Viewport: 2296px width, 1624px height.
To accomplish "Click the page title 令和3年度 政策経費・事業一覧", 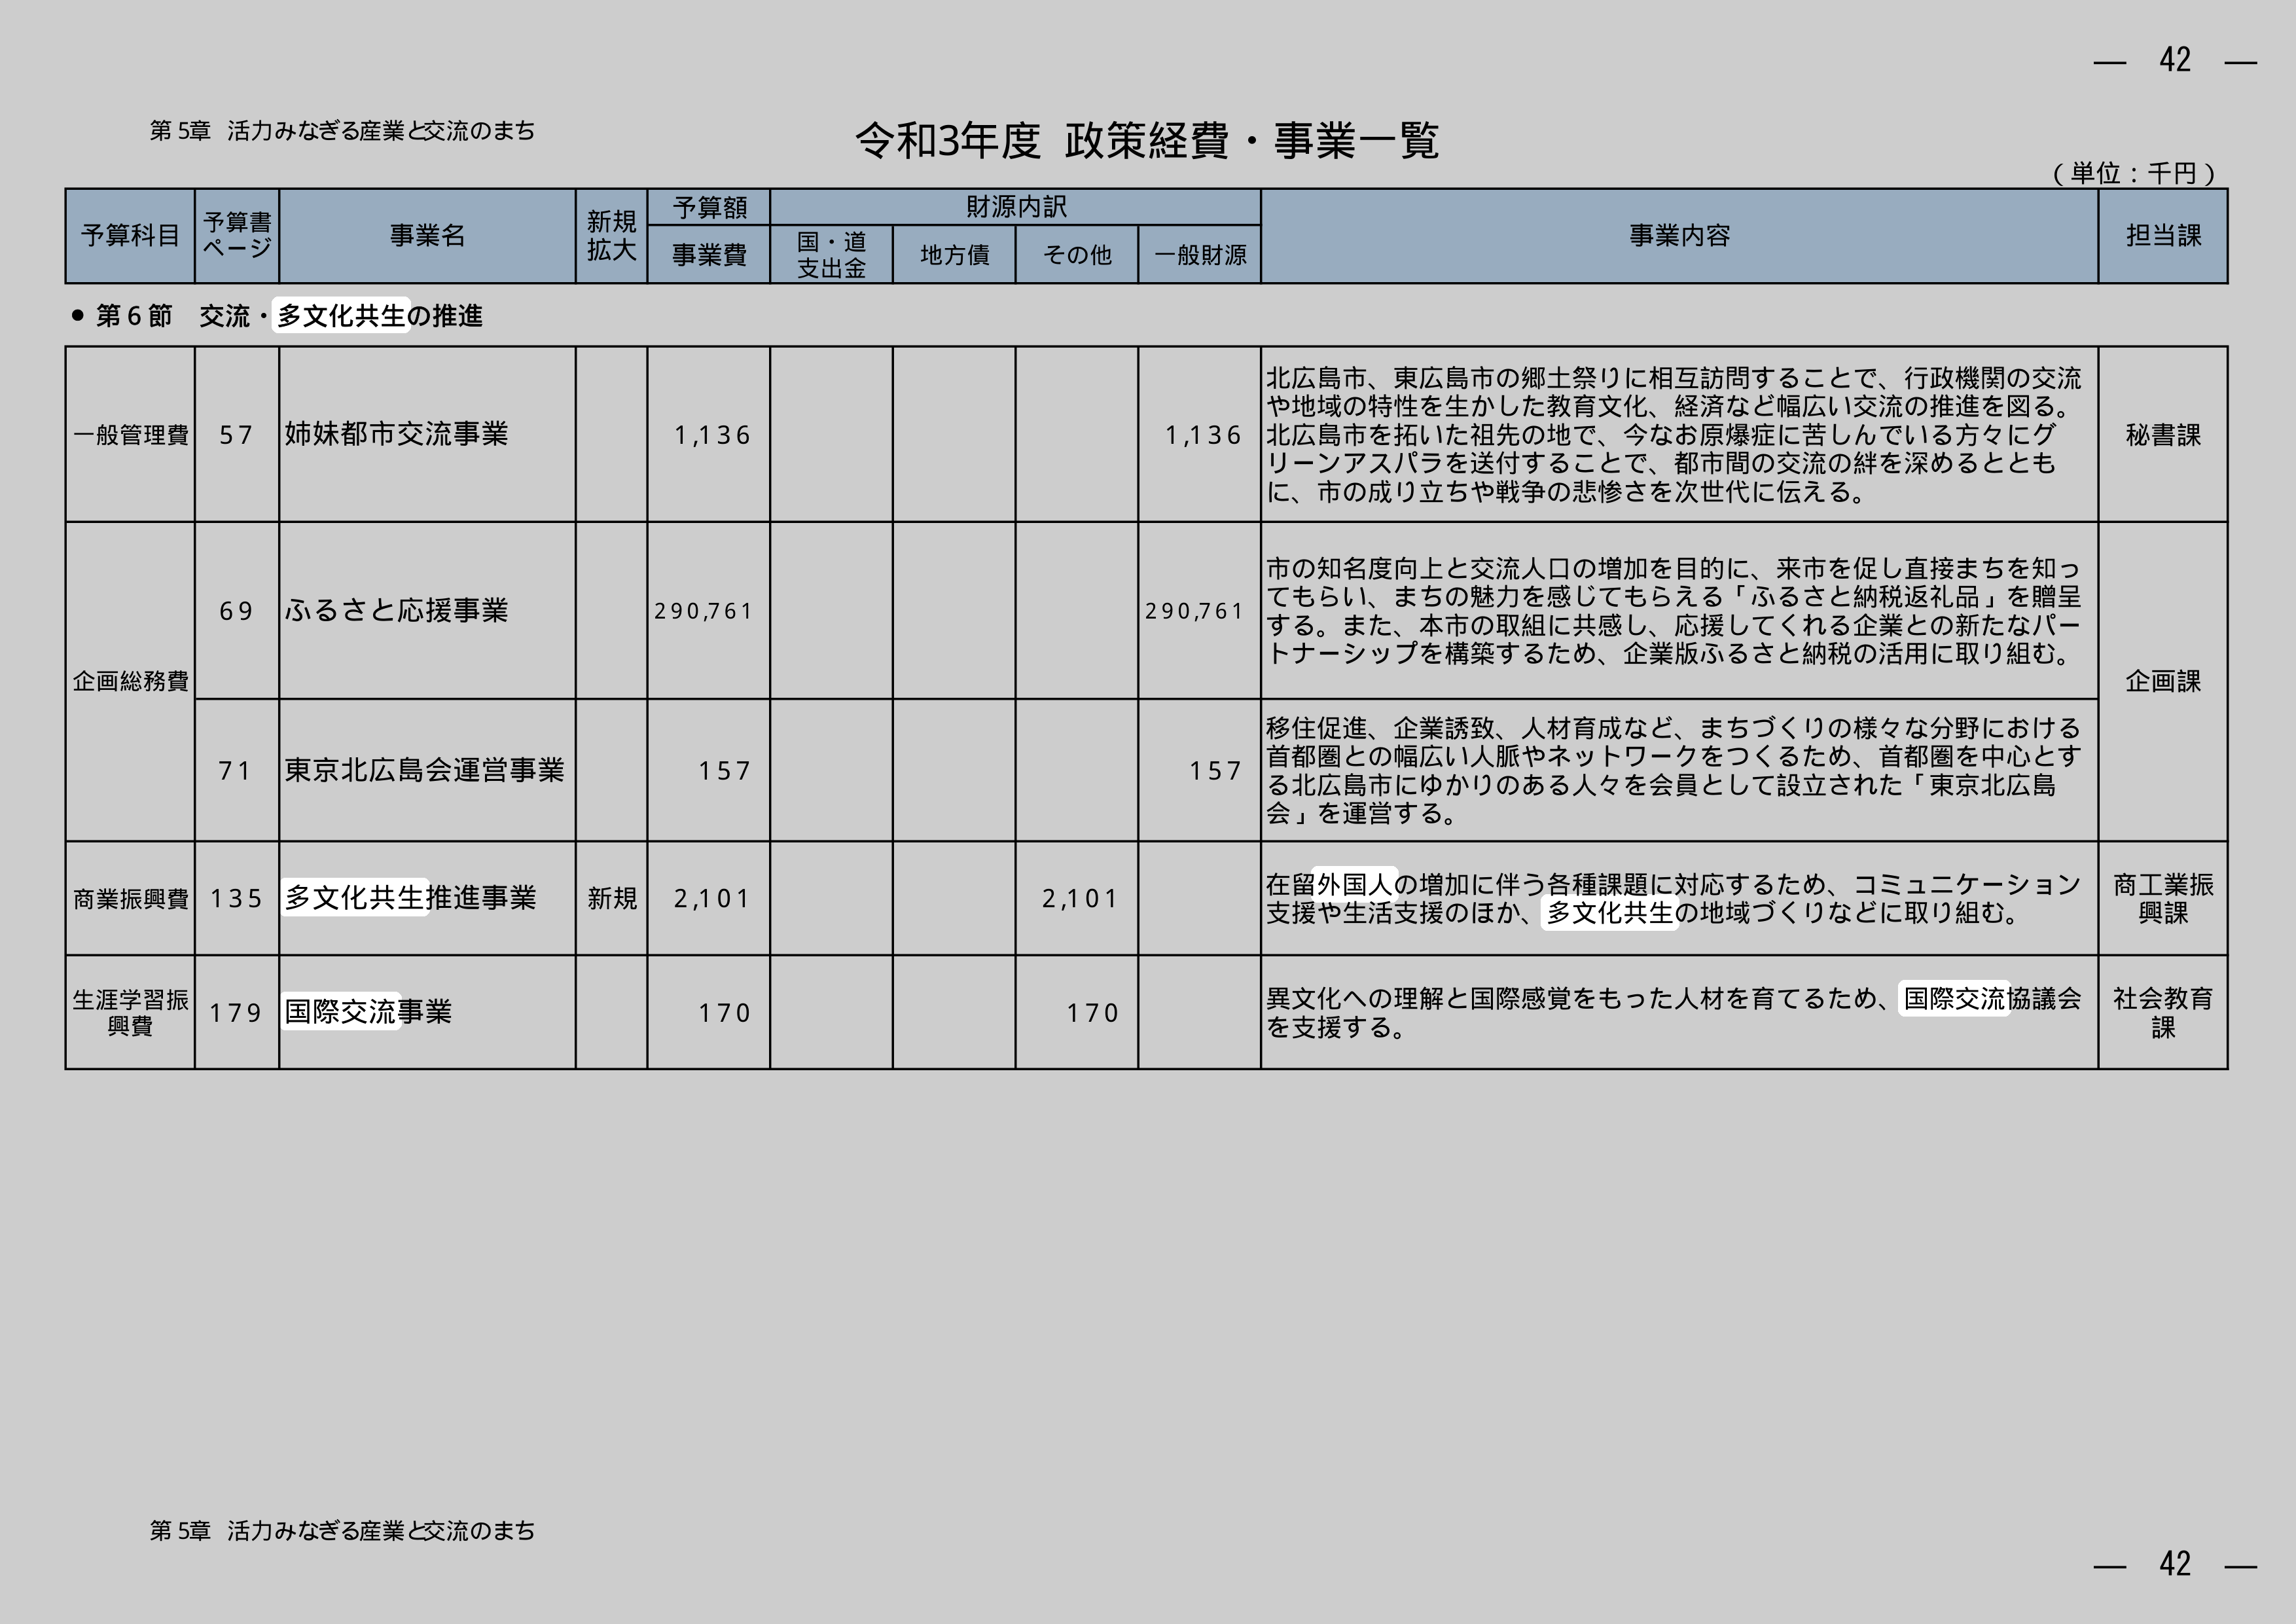I will tap(1147, 141).
